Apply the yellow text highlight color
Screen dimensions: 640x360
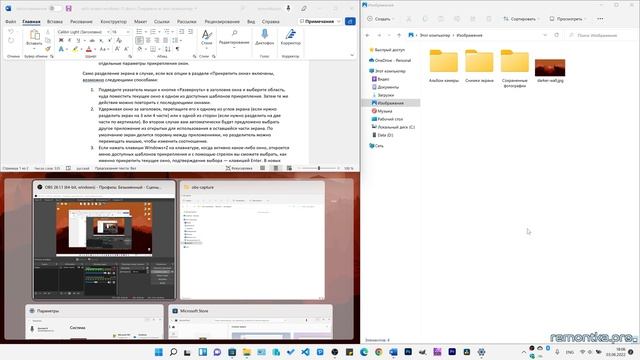pos(75,49)
